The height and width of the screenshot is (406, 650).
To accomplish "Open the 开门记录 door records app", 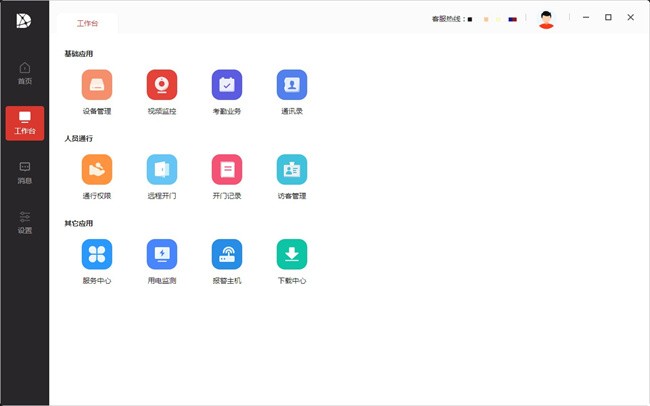I will pyautogui.click(x=227, y=170).
